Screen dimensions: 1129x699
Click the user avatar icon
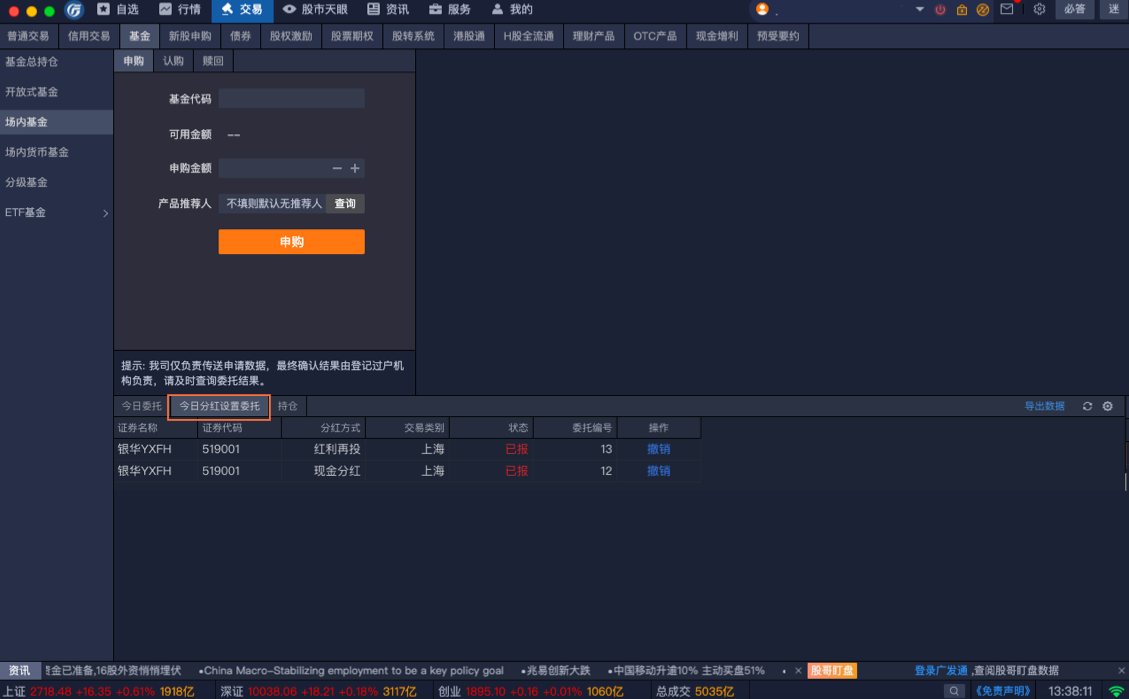click(763, 10)
